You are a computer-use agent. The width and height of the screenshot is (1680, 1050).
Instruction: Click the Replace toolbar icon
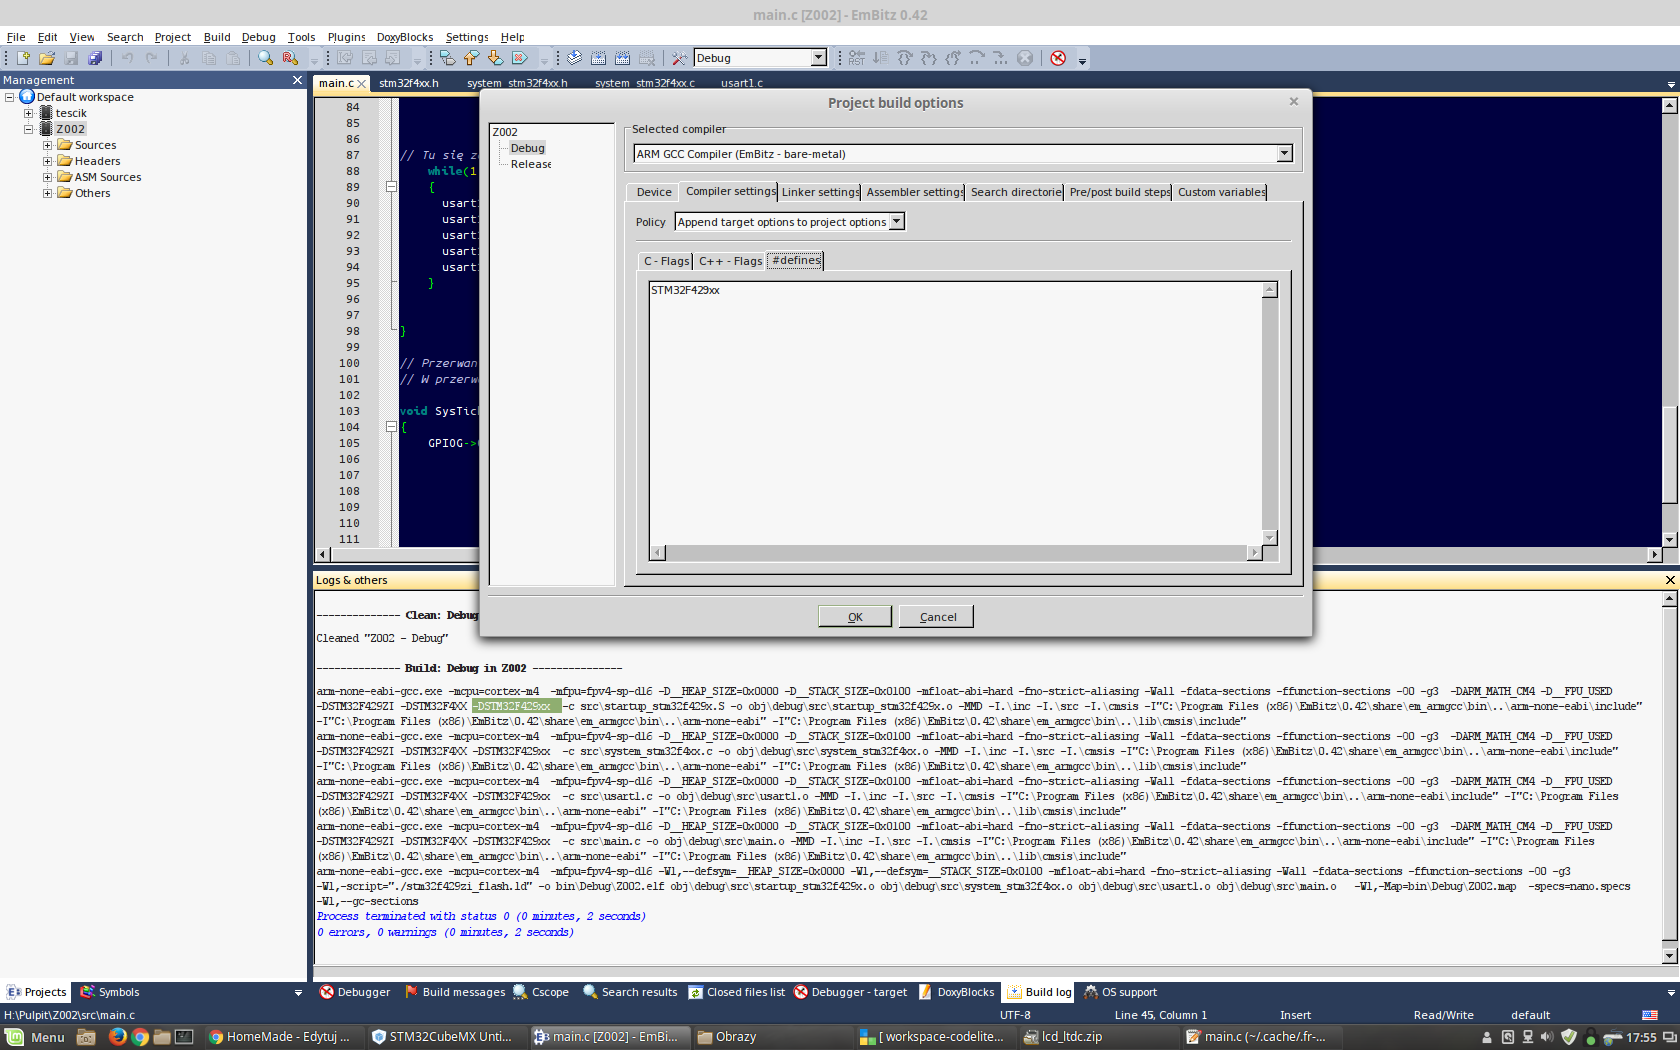(290, 58)
